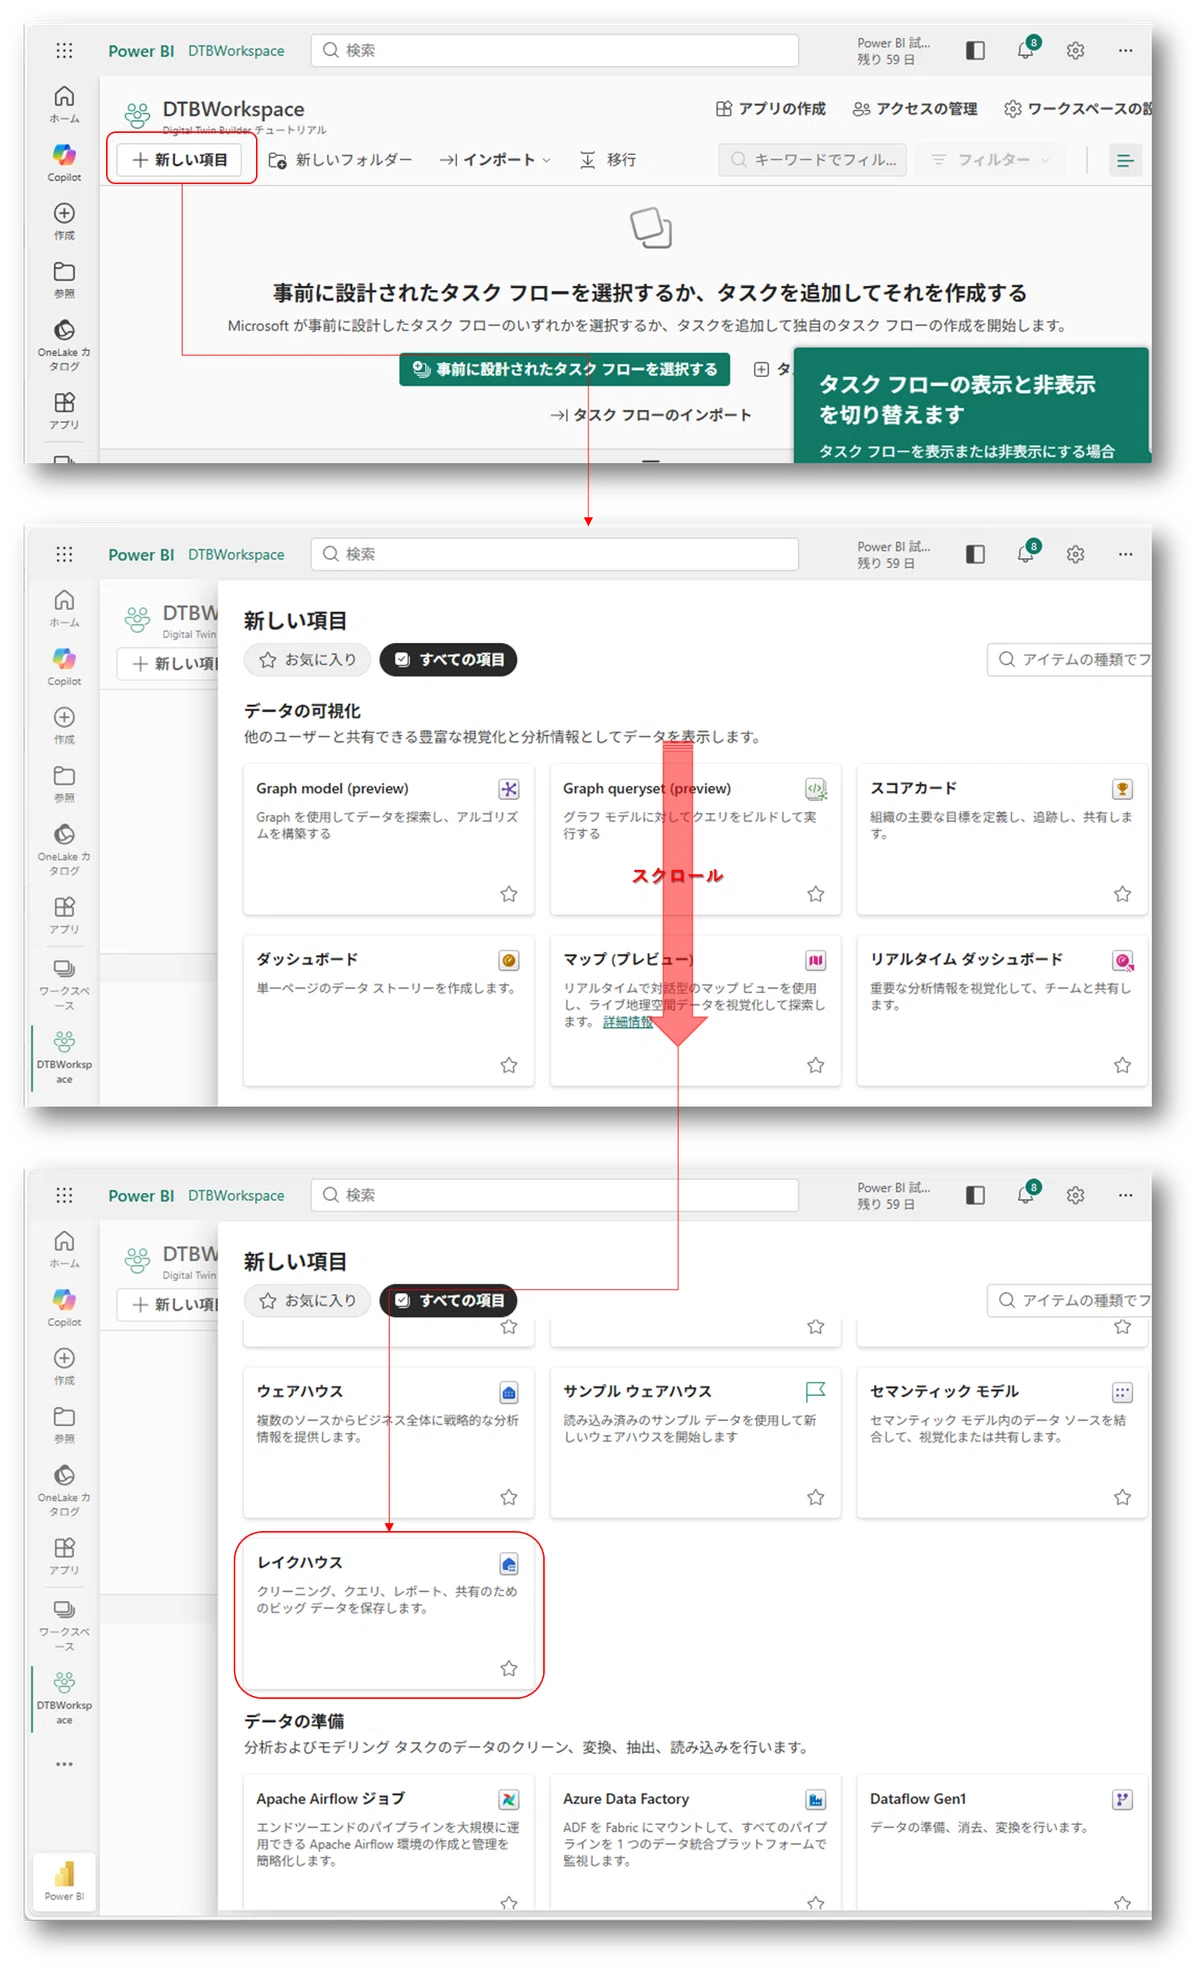
Task: Click 作成 plus icon in middle screenshot sidebar
Action: pos(64,717)
